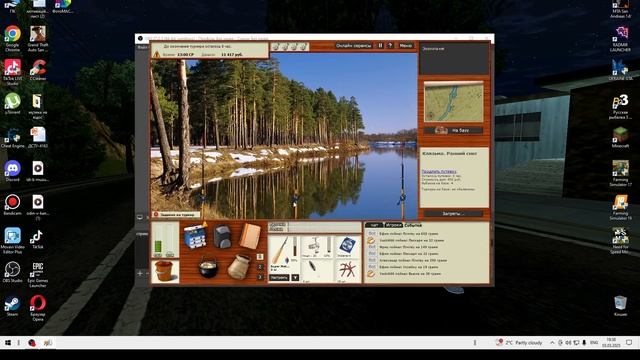Viewport: 640px width, 360px height.
Task: Open the blue tackle box
Action: (x=195, y=237)
